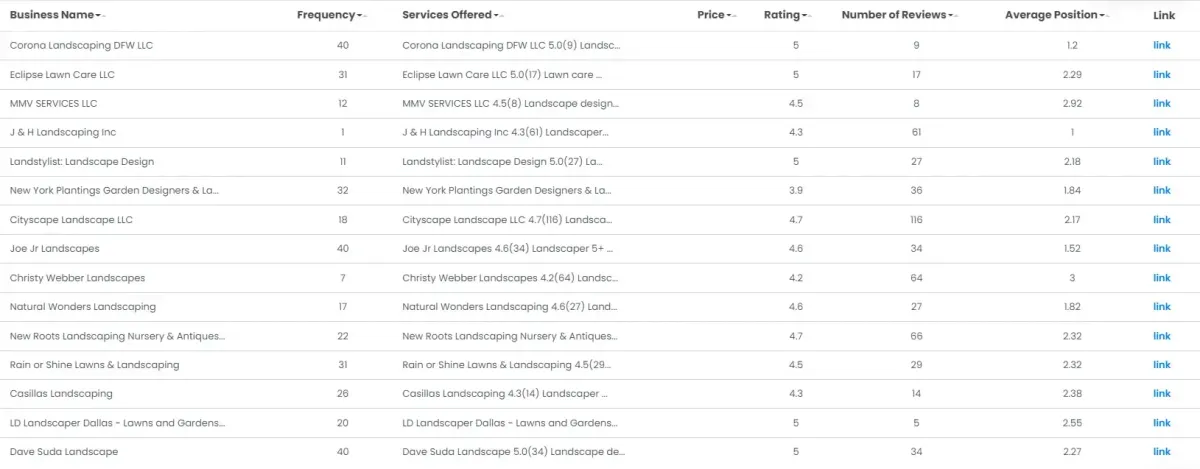
Task: Sort by Number of Reviews header
Action: 894,15
